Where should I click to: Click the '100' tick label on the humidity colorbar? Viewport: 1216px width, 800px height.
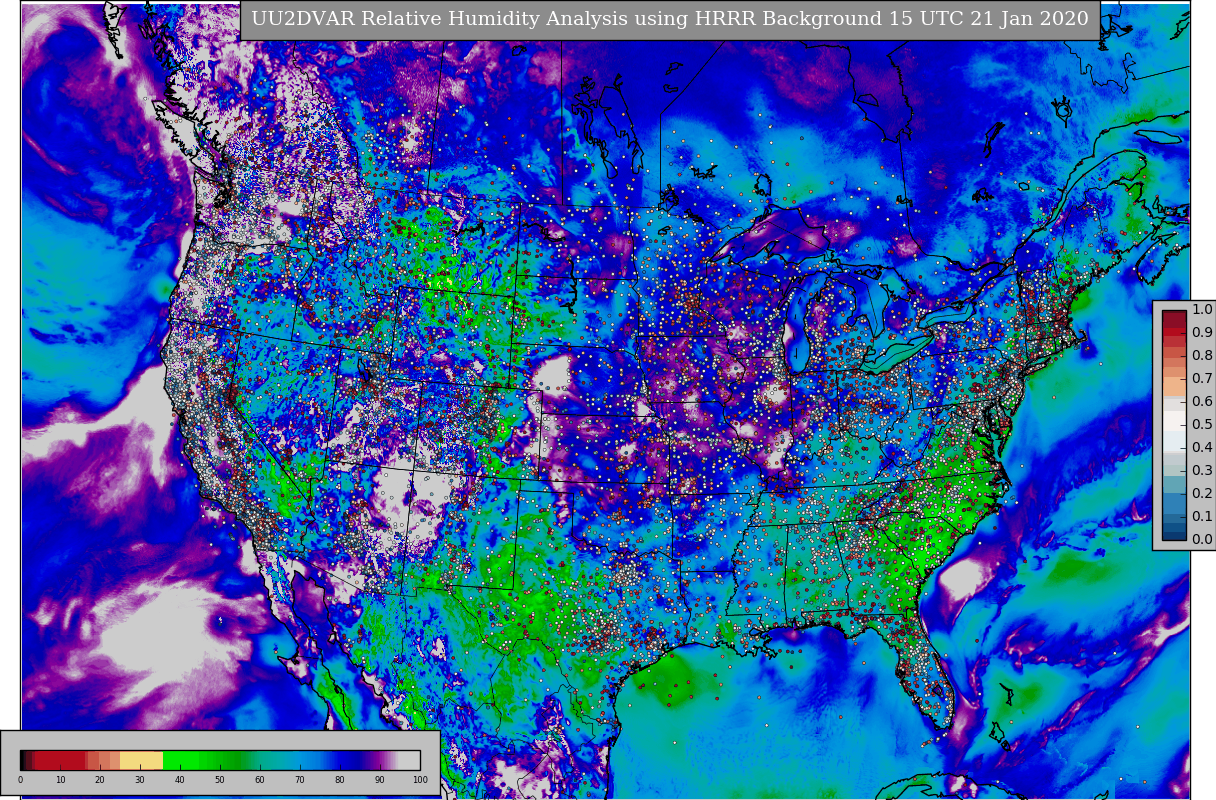(x=420, y=780)
